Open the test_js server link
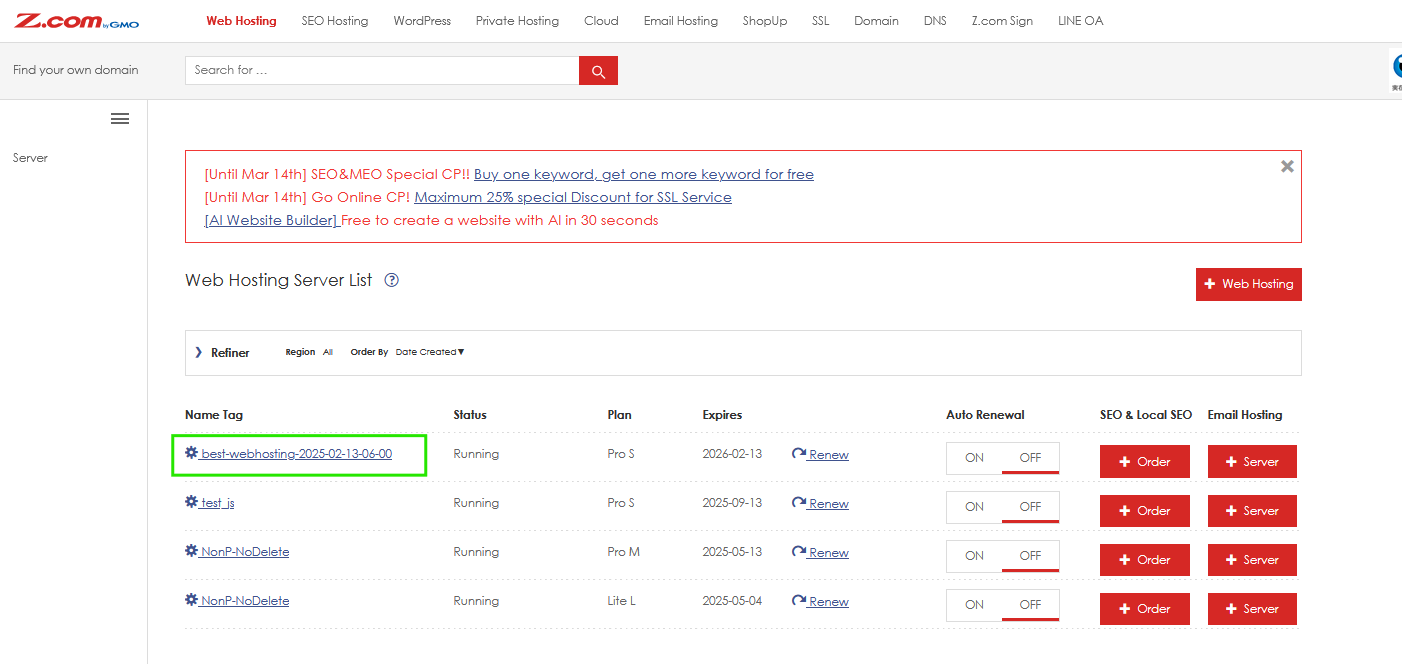This screenshot has width=1402, height=664. click(x=217, y=503)
